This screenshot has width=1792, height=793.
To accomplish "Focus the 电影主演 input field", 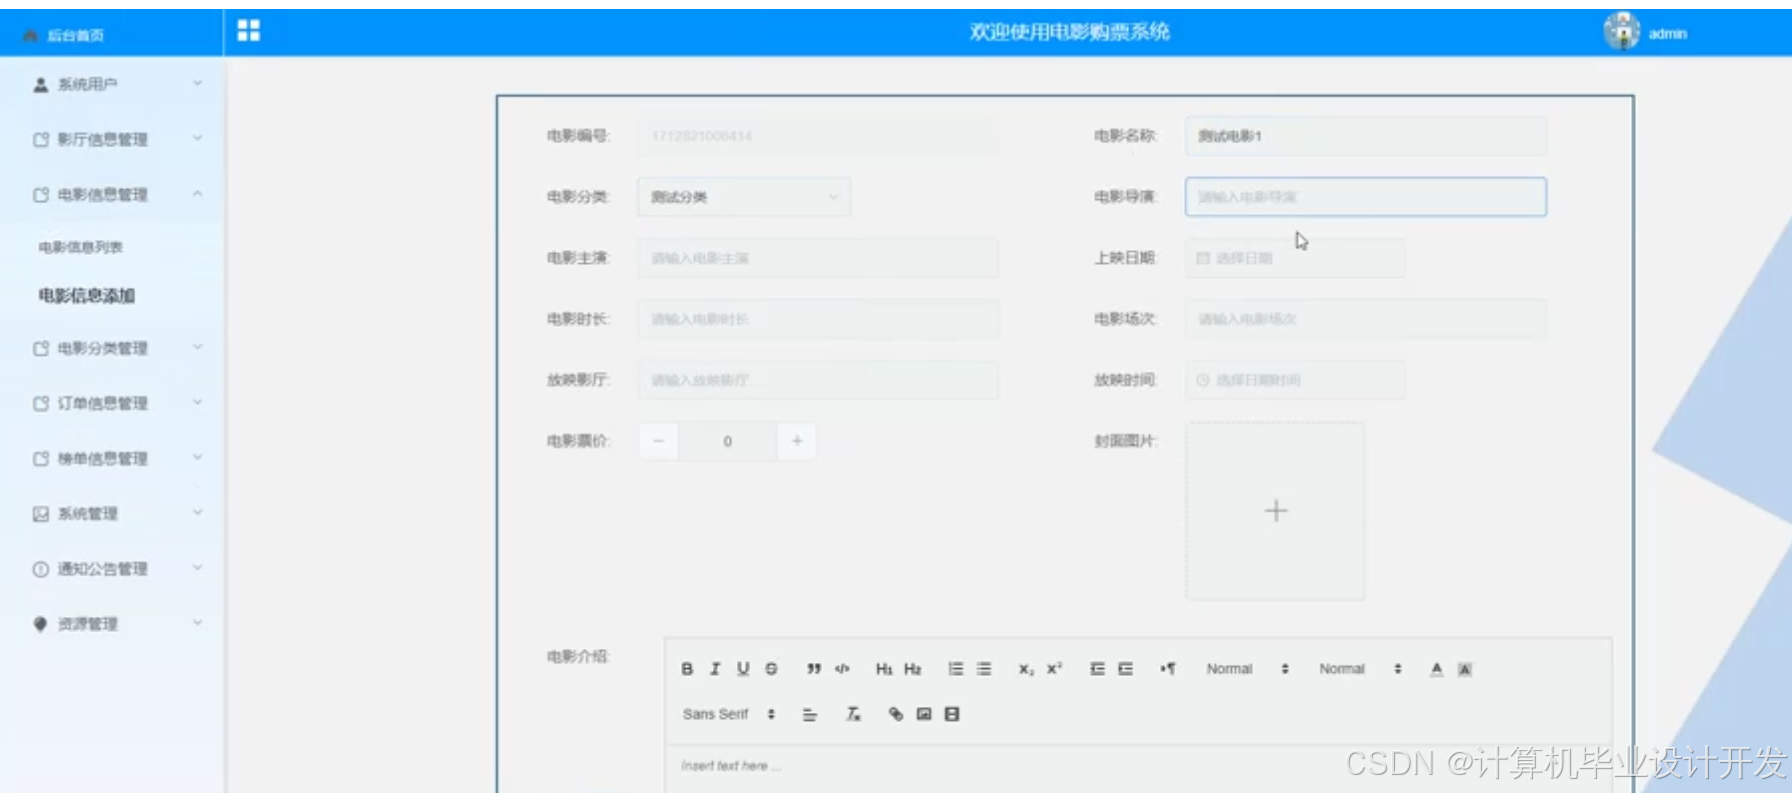I will (818, 258).
